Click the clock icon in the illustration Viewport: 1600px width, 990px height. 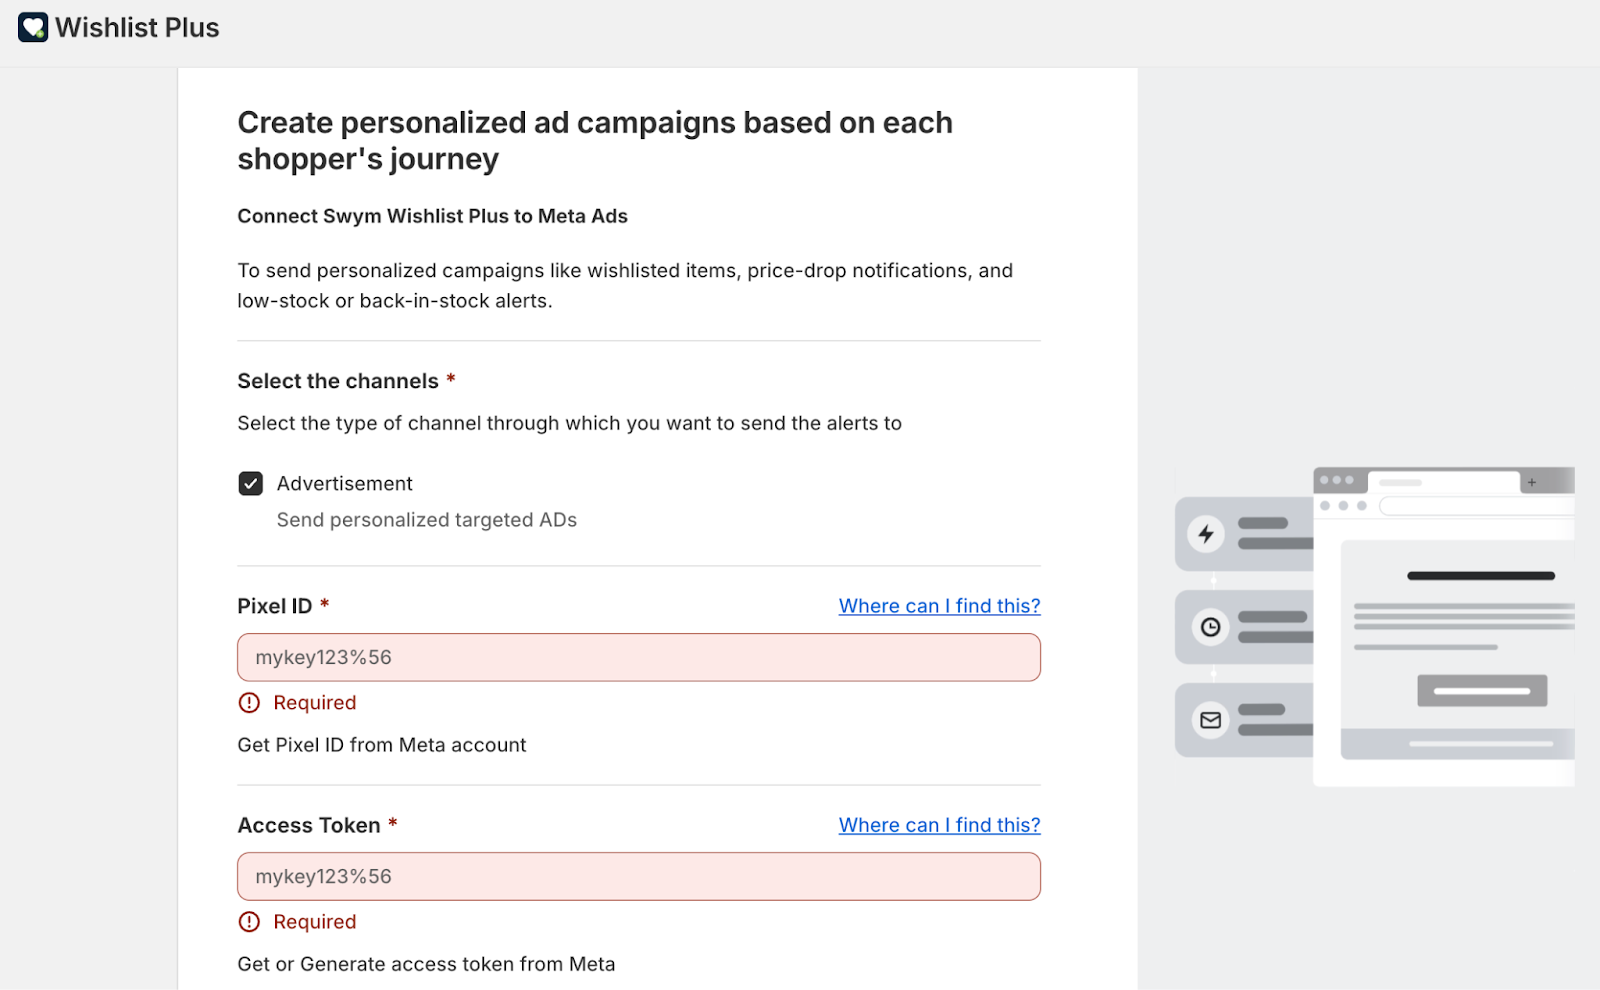(x=1210, y=627)
